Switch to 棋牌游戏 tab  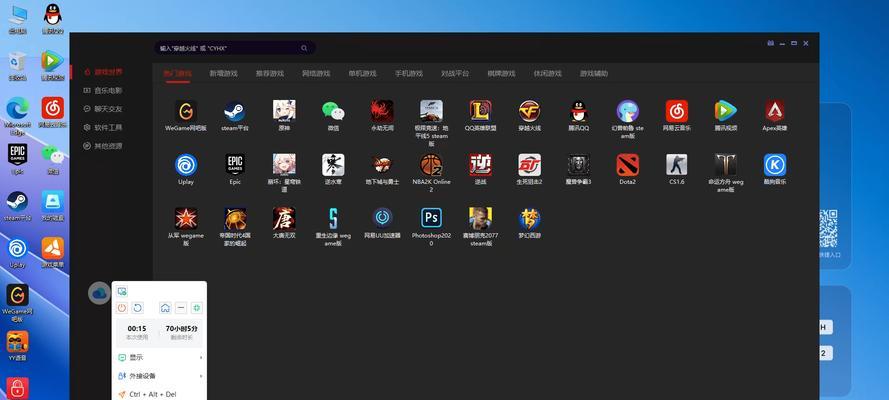[x=501, y=74]
